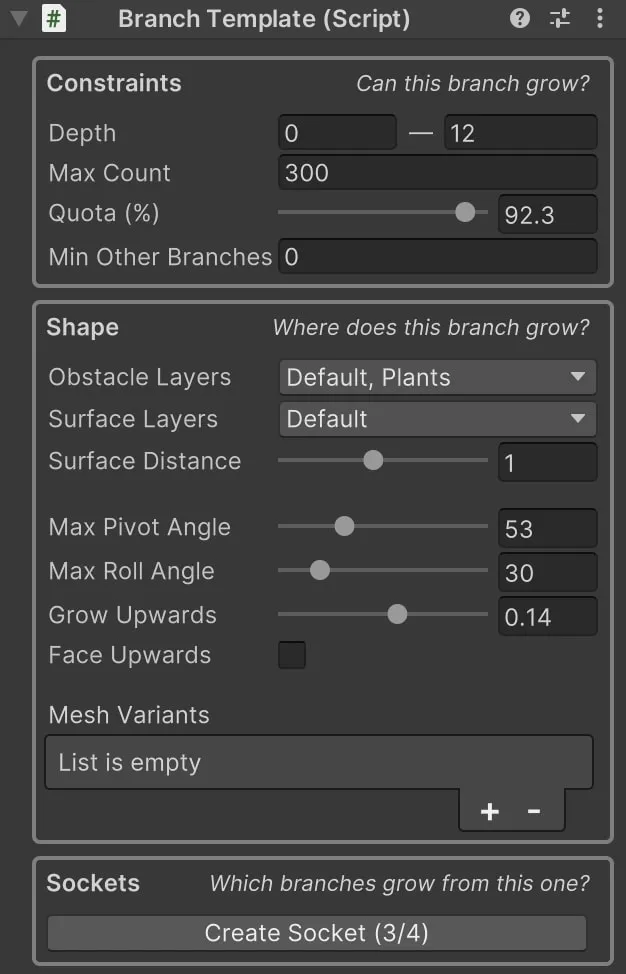Open the component presets sliders icon
Screen dimensions: 626x974
(560, 19)
